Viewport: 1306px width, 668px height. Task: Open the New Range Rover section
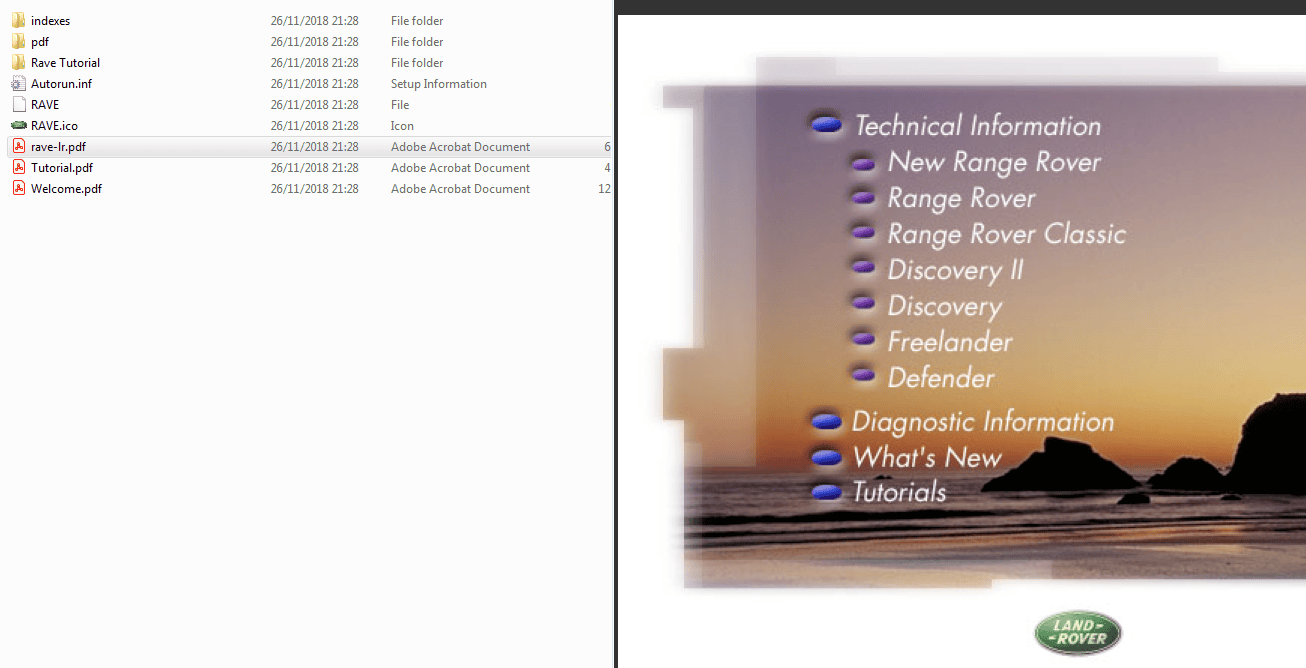tap(994, 162)
